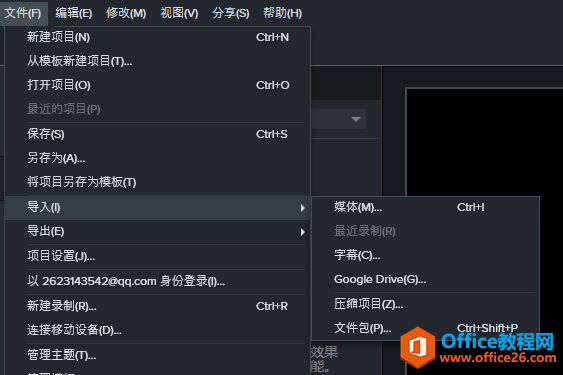The image size is (563, 375).
Task: Click 打开项目(O) menu entry
Action: (x=158, y=85)
